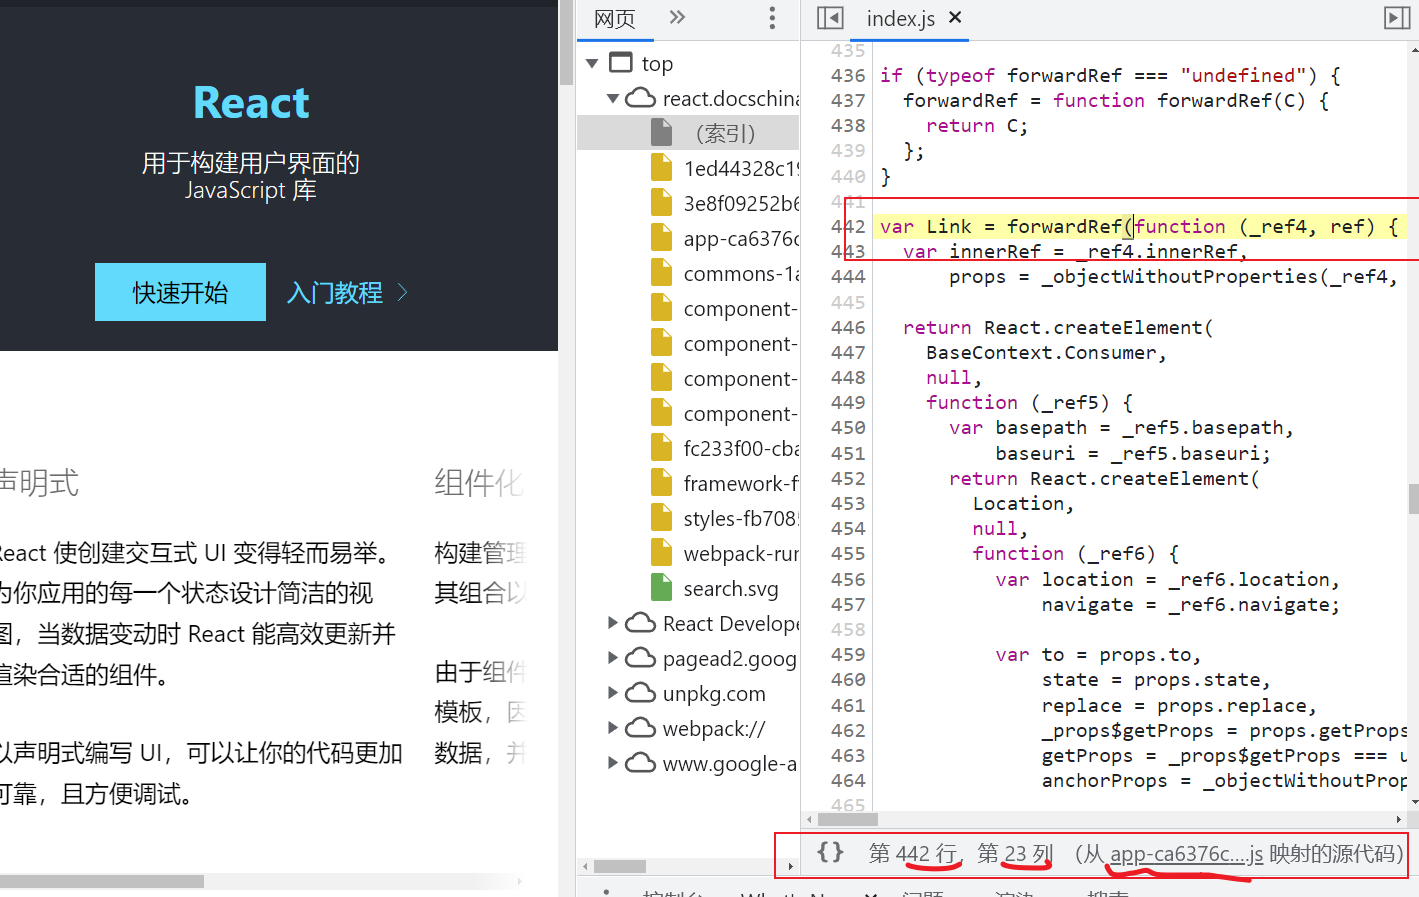Switch to the 网页 navigator tab
Image resolution: width=1419 pixels, height=897 pixels.
(x=614, y=18)
